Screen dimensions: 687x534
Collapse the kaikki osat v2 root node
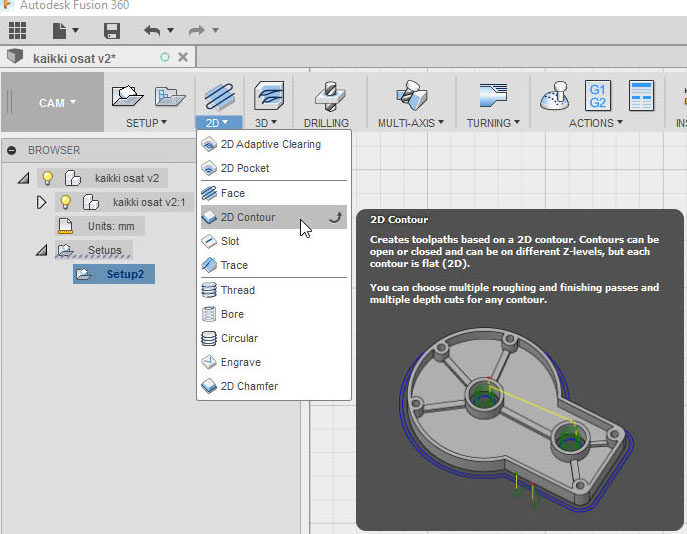click(x=24, y=178)
